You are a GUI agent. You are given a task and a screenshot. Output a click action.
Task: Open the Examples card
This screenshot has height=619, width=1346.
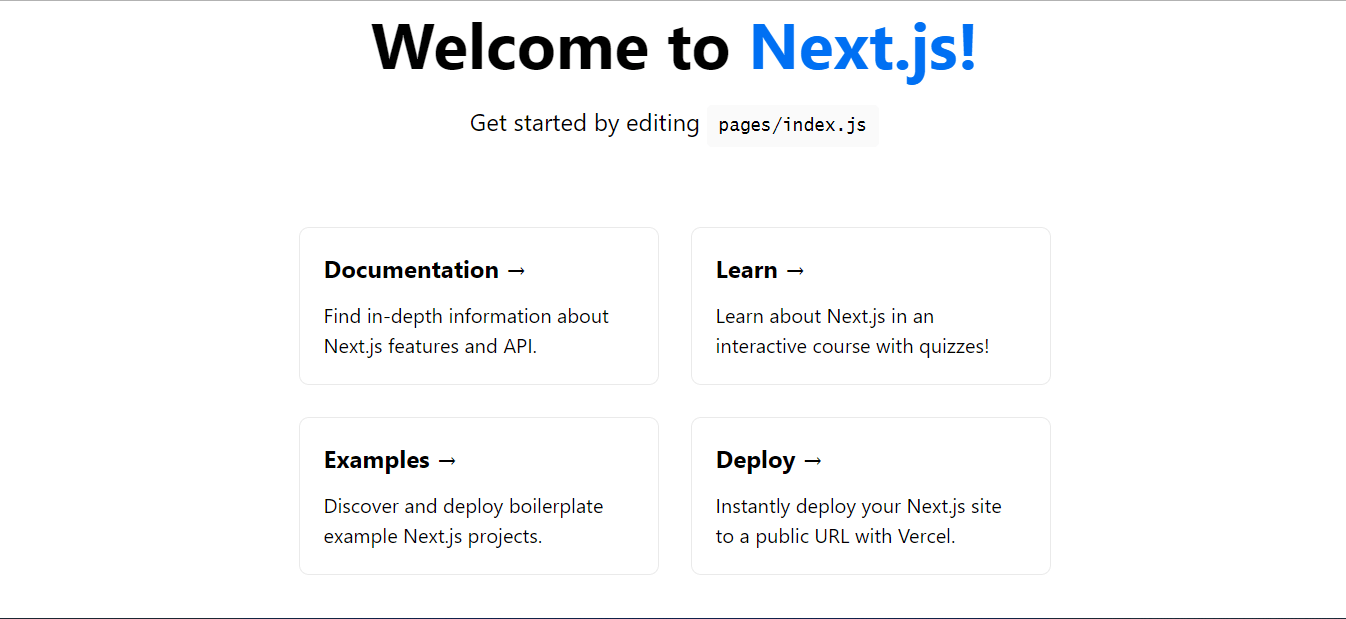pyautogui.click(x=479, y=496)
